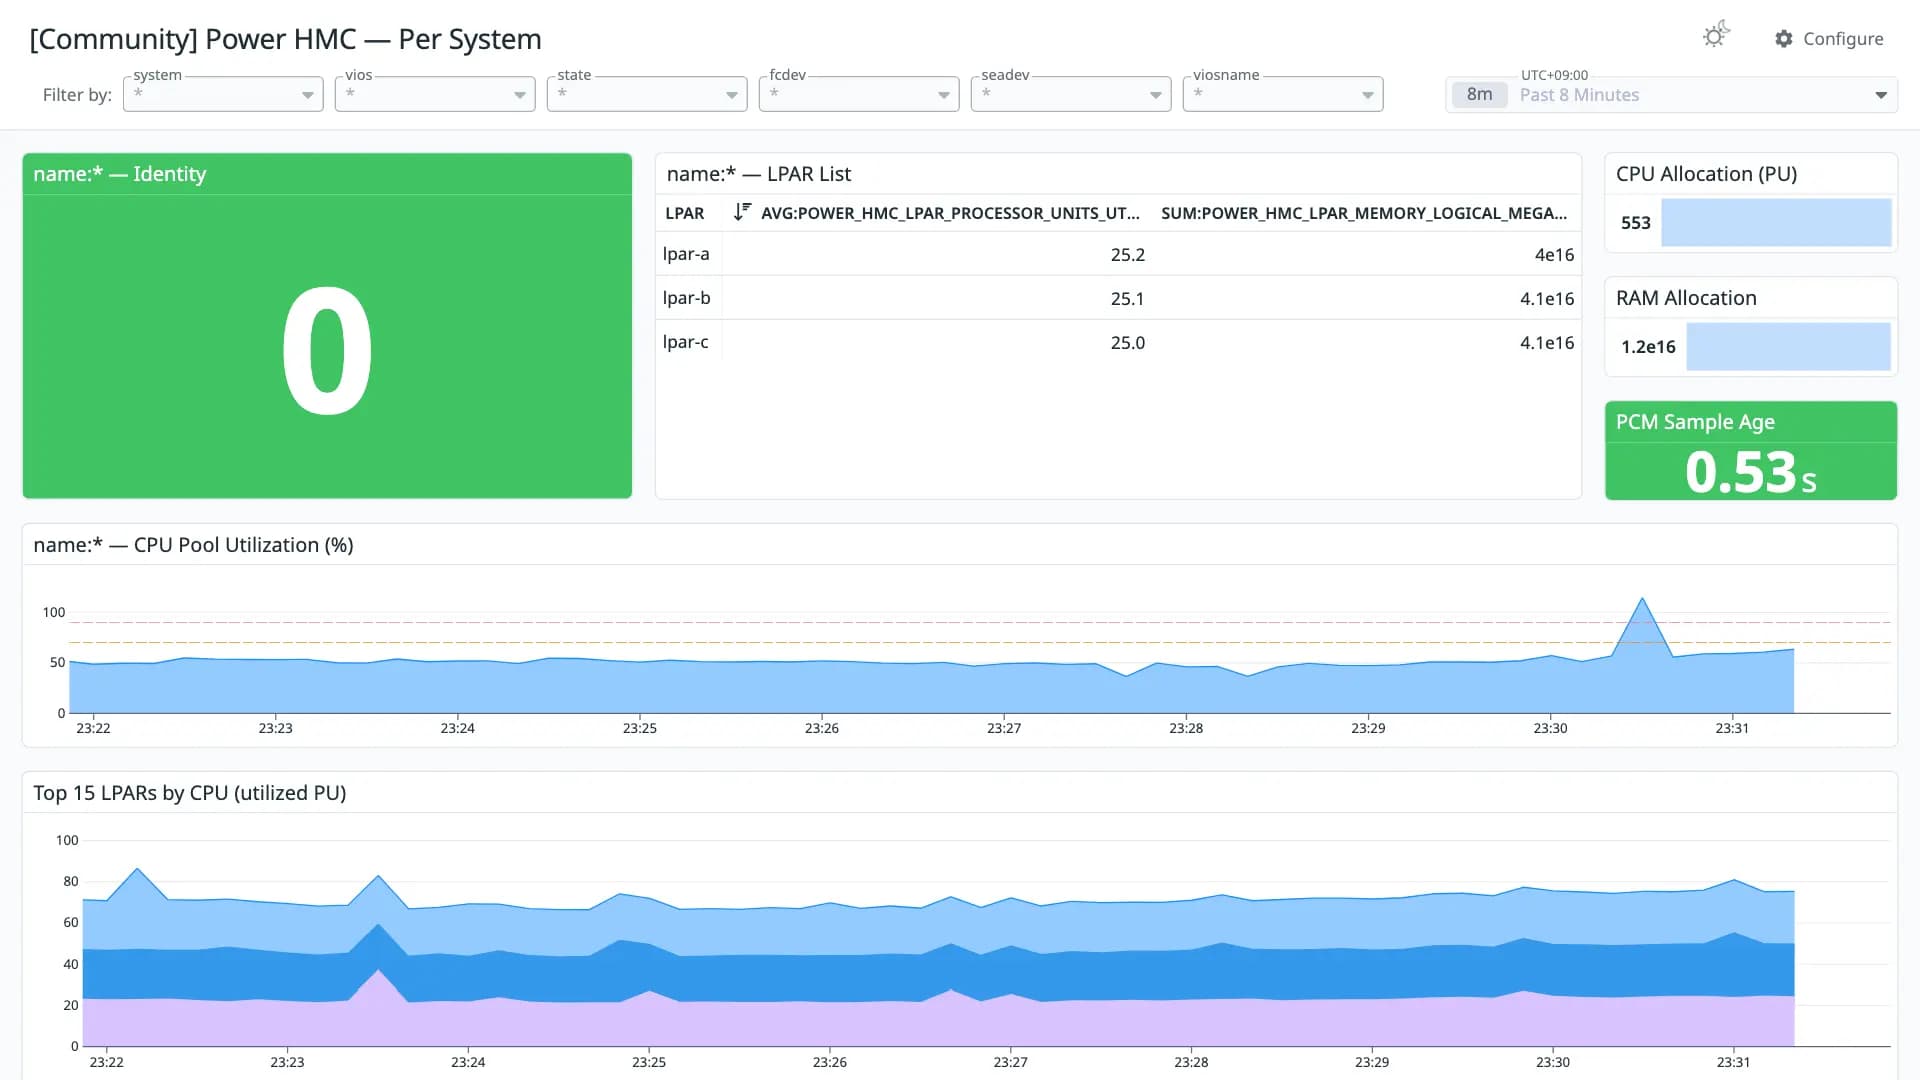Viewport: 1920px width, 1080px height.
Task: Click the 553 CPU Allocation value
Action: 1636,223
